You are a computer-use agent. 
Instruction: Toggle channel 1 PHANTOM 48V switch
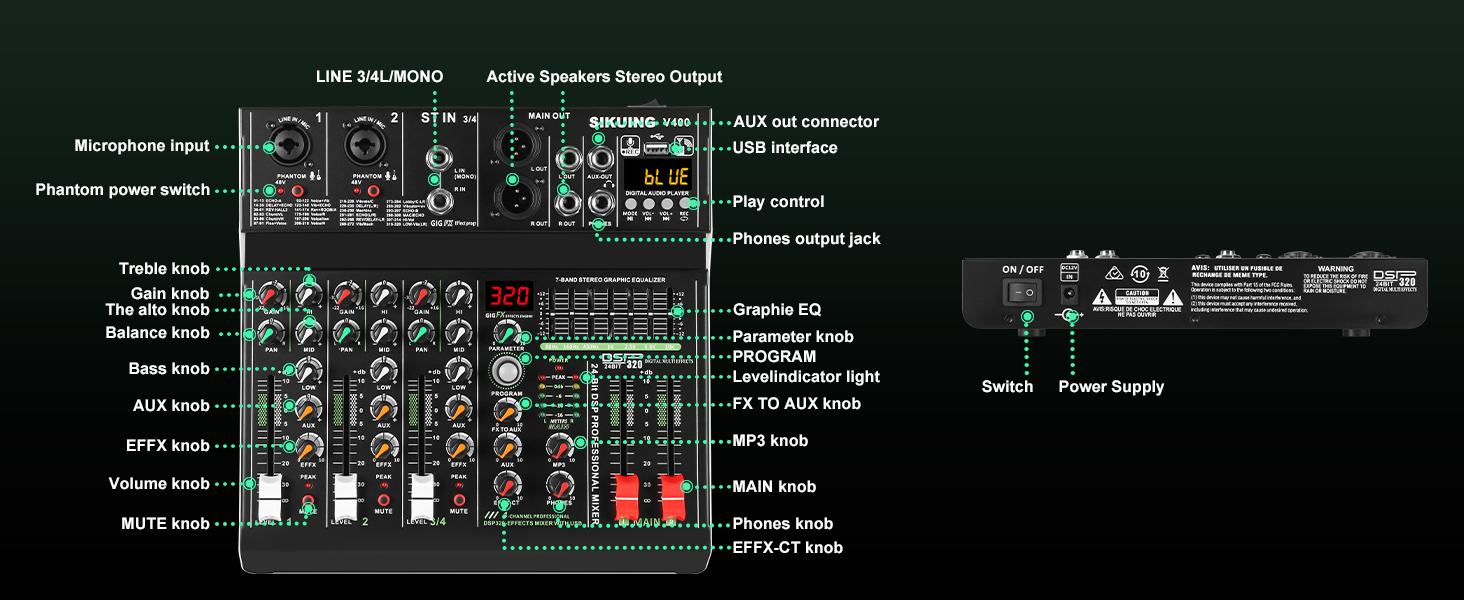click(297, 190)
